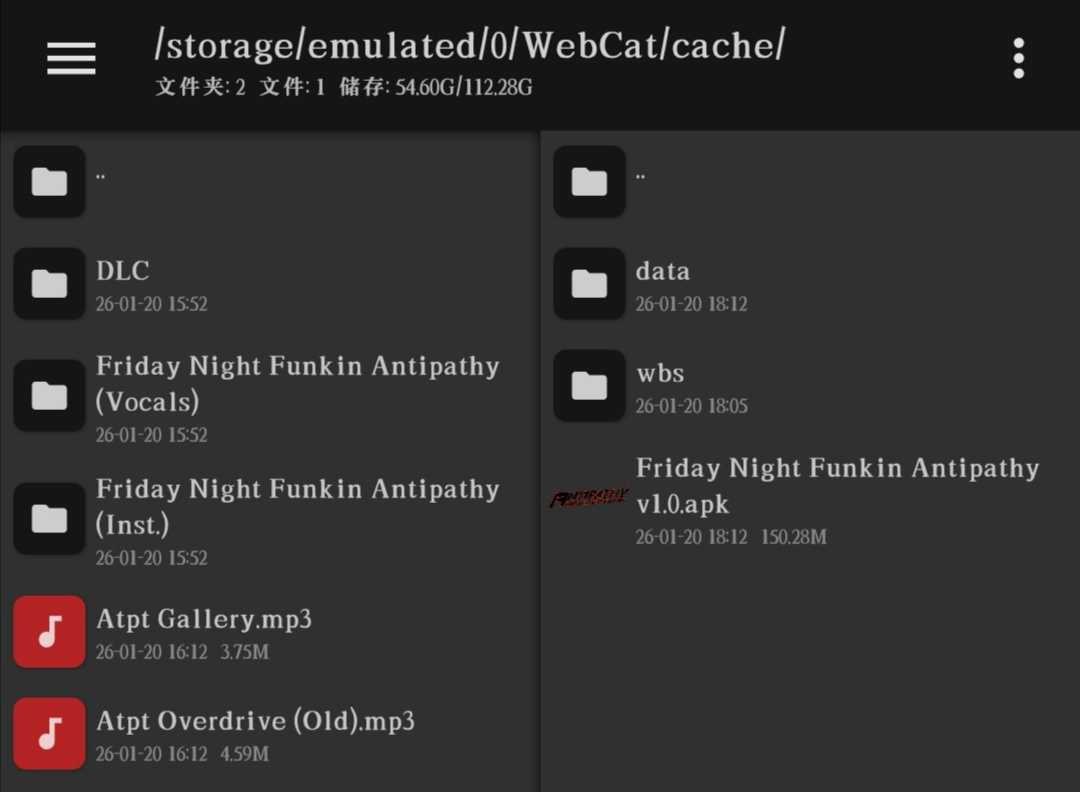Click the Atpt Overdrive (Old).mp3 music icon
1080x792 pixels.
pyautogui.click(x=49, y=734)
